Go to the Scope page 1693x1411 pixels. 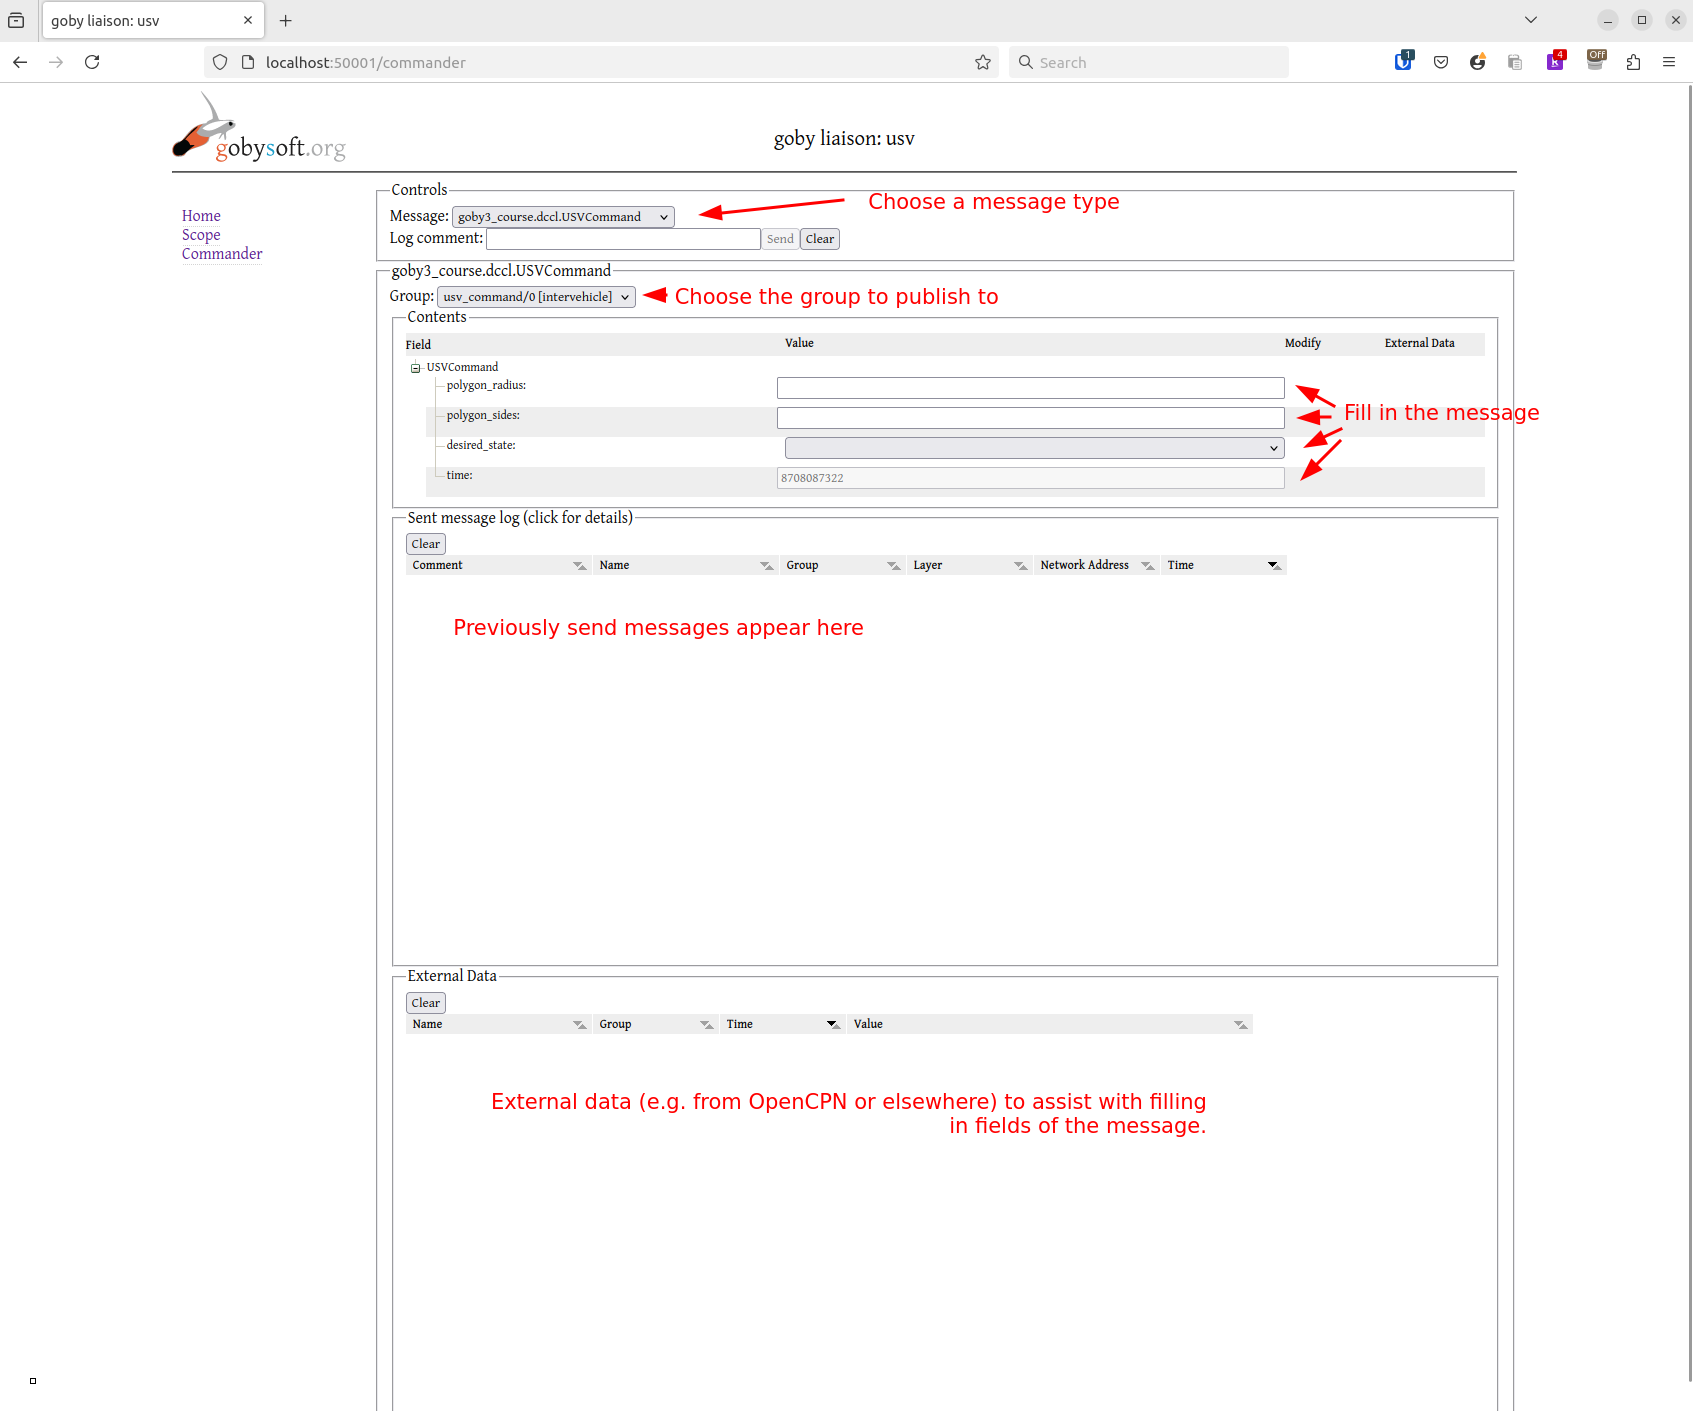tap(201, 235)
